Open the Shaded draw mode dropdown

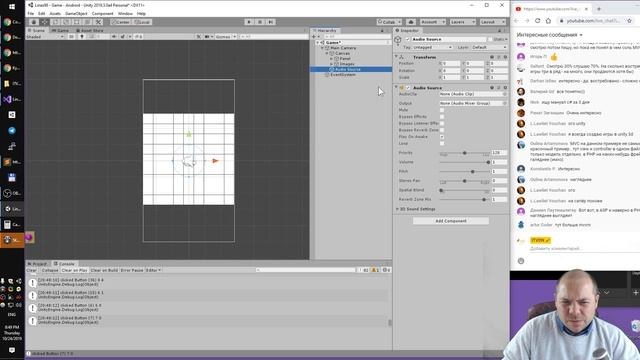tap(45, 37)
